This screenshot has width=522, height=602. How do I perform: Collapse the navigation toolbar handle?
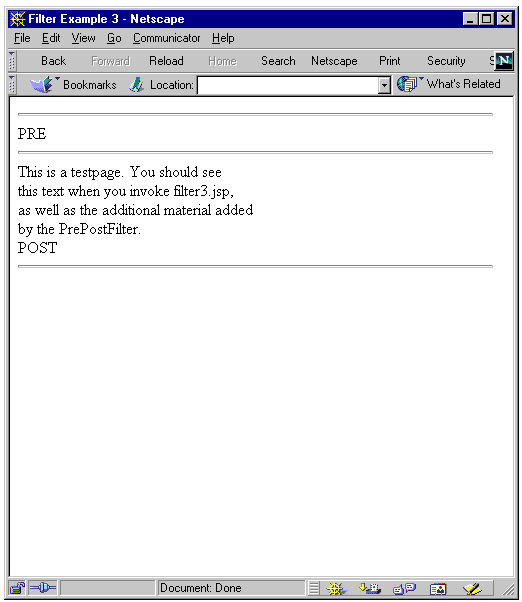[12, 61]
